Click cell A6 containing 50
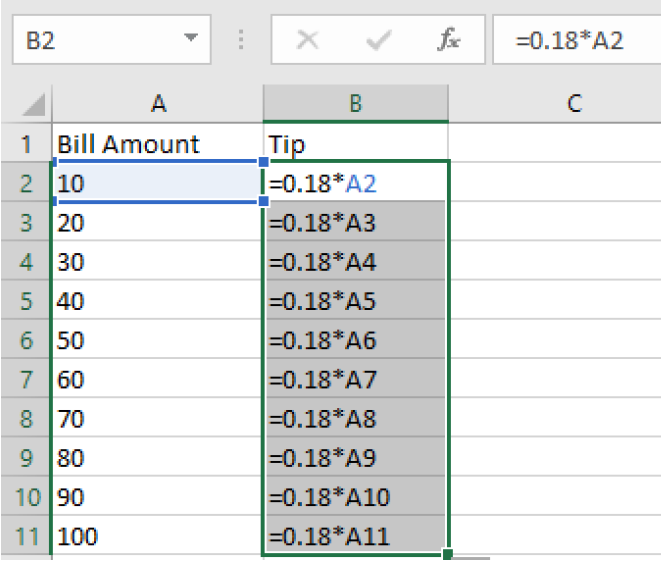 click(158, 339)
